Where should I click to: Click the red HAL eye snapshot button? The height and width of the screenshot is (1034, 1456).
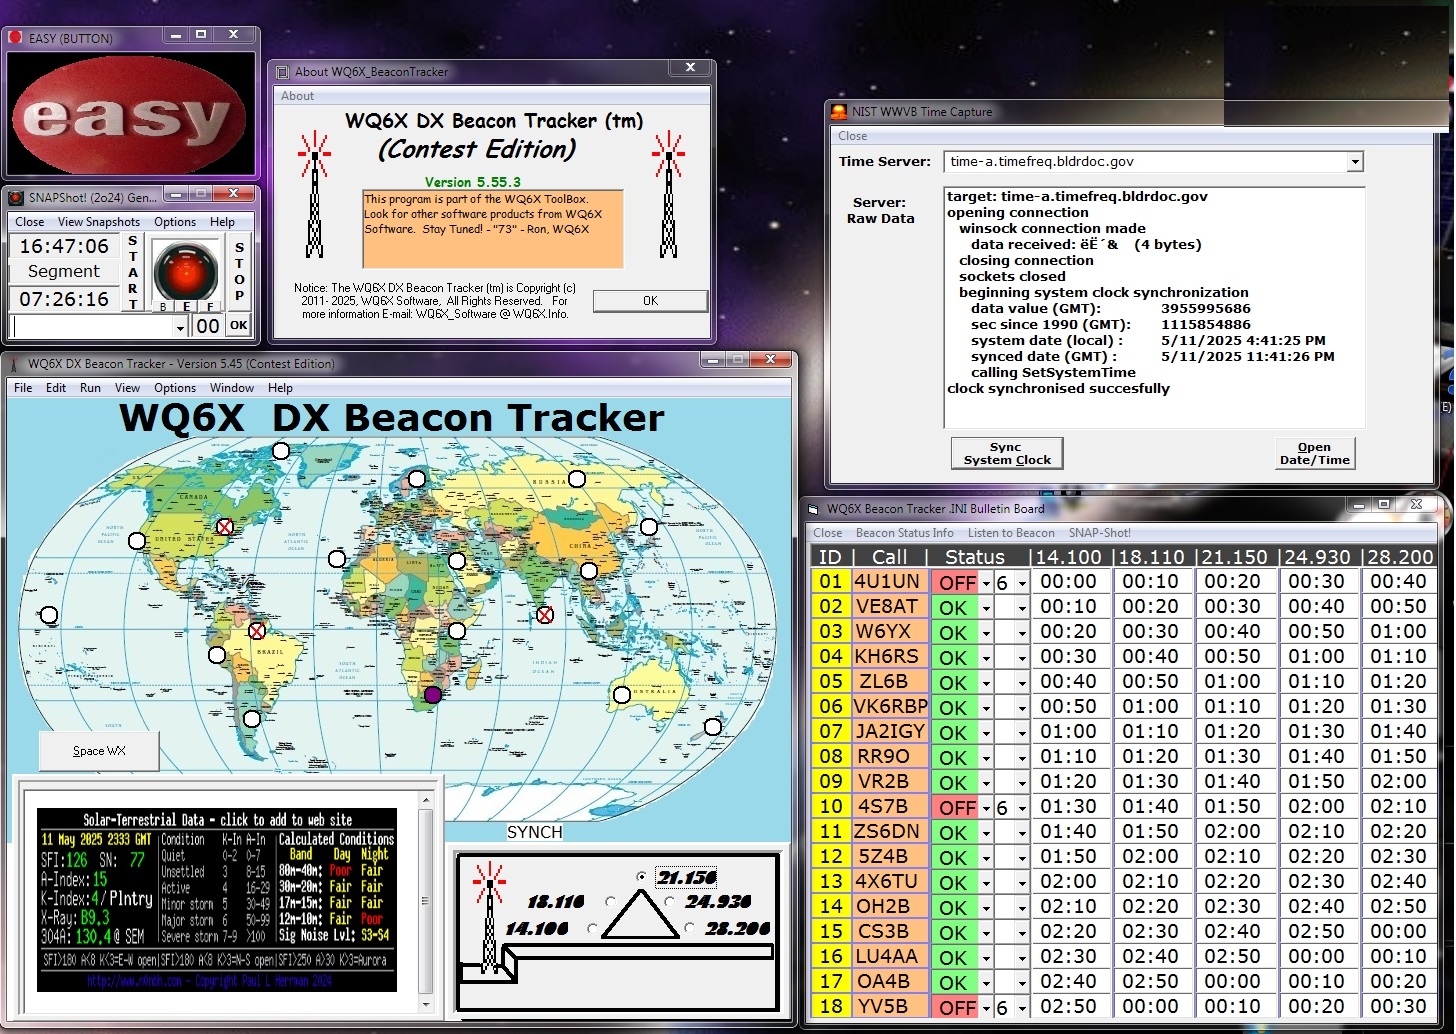coord(186,270)
